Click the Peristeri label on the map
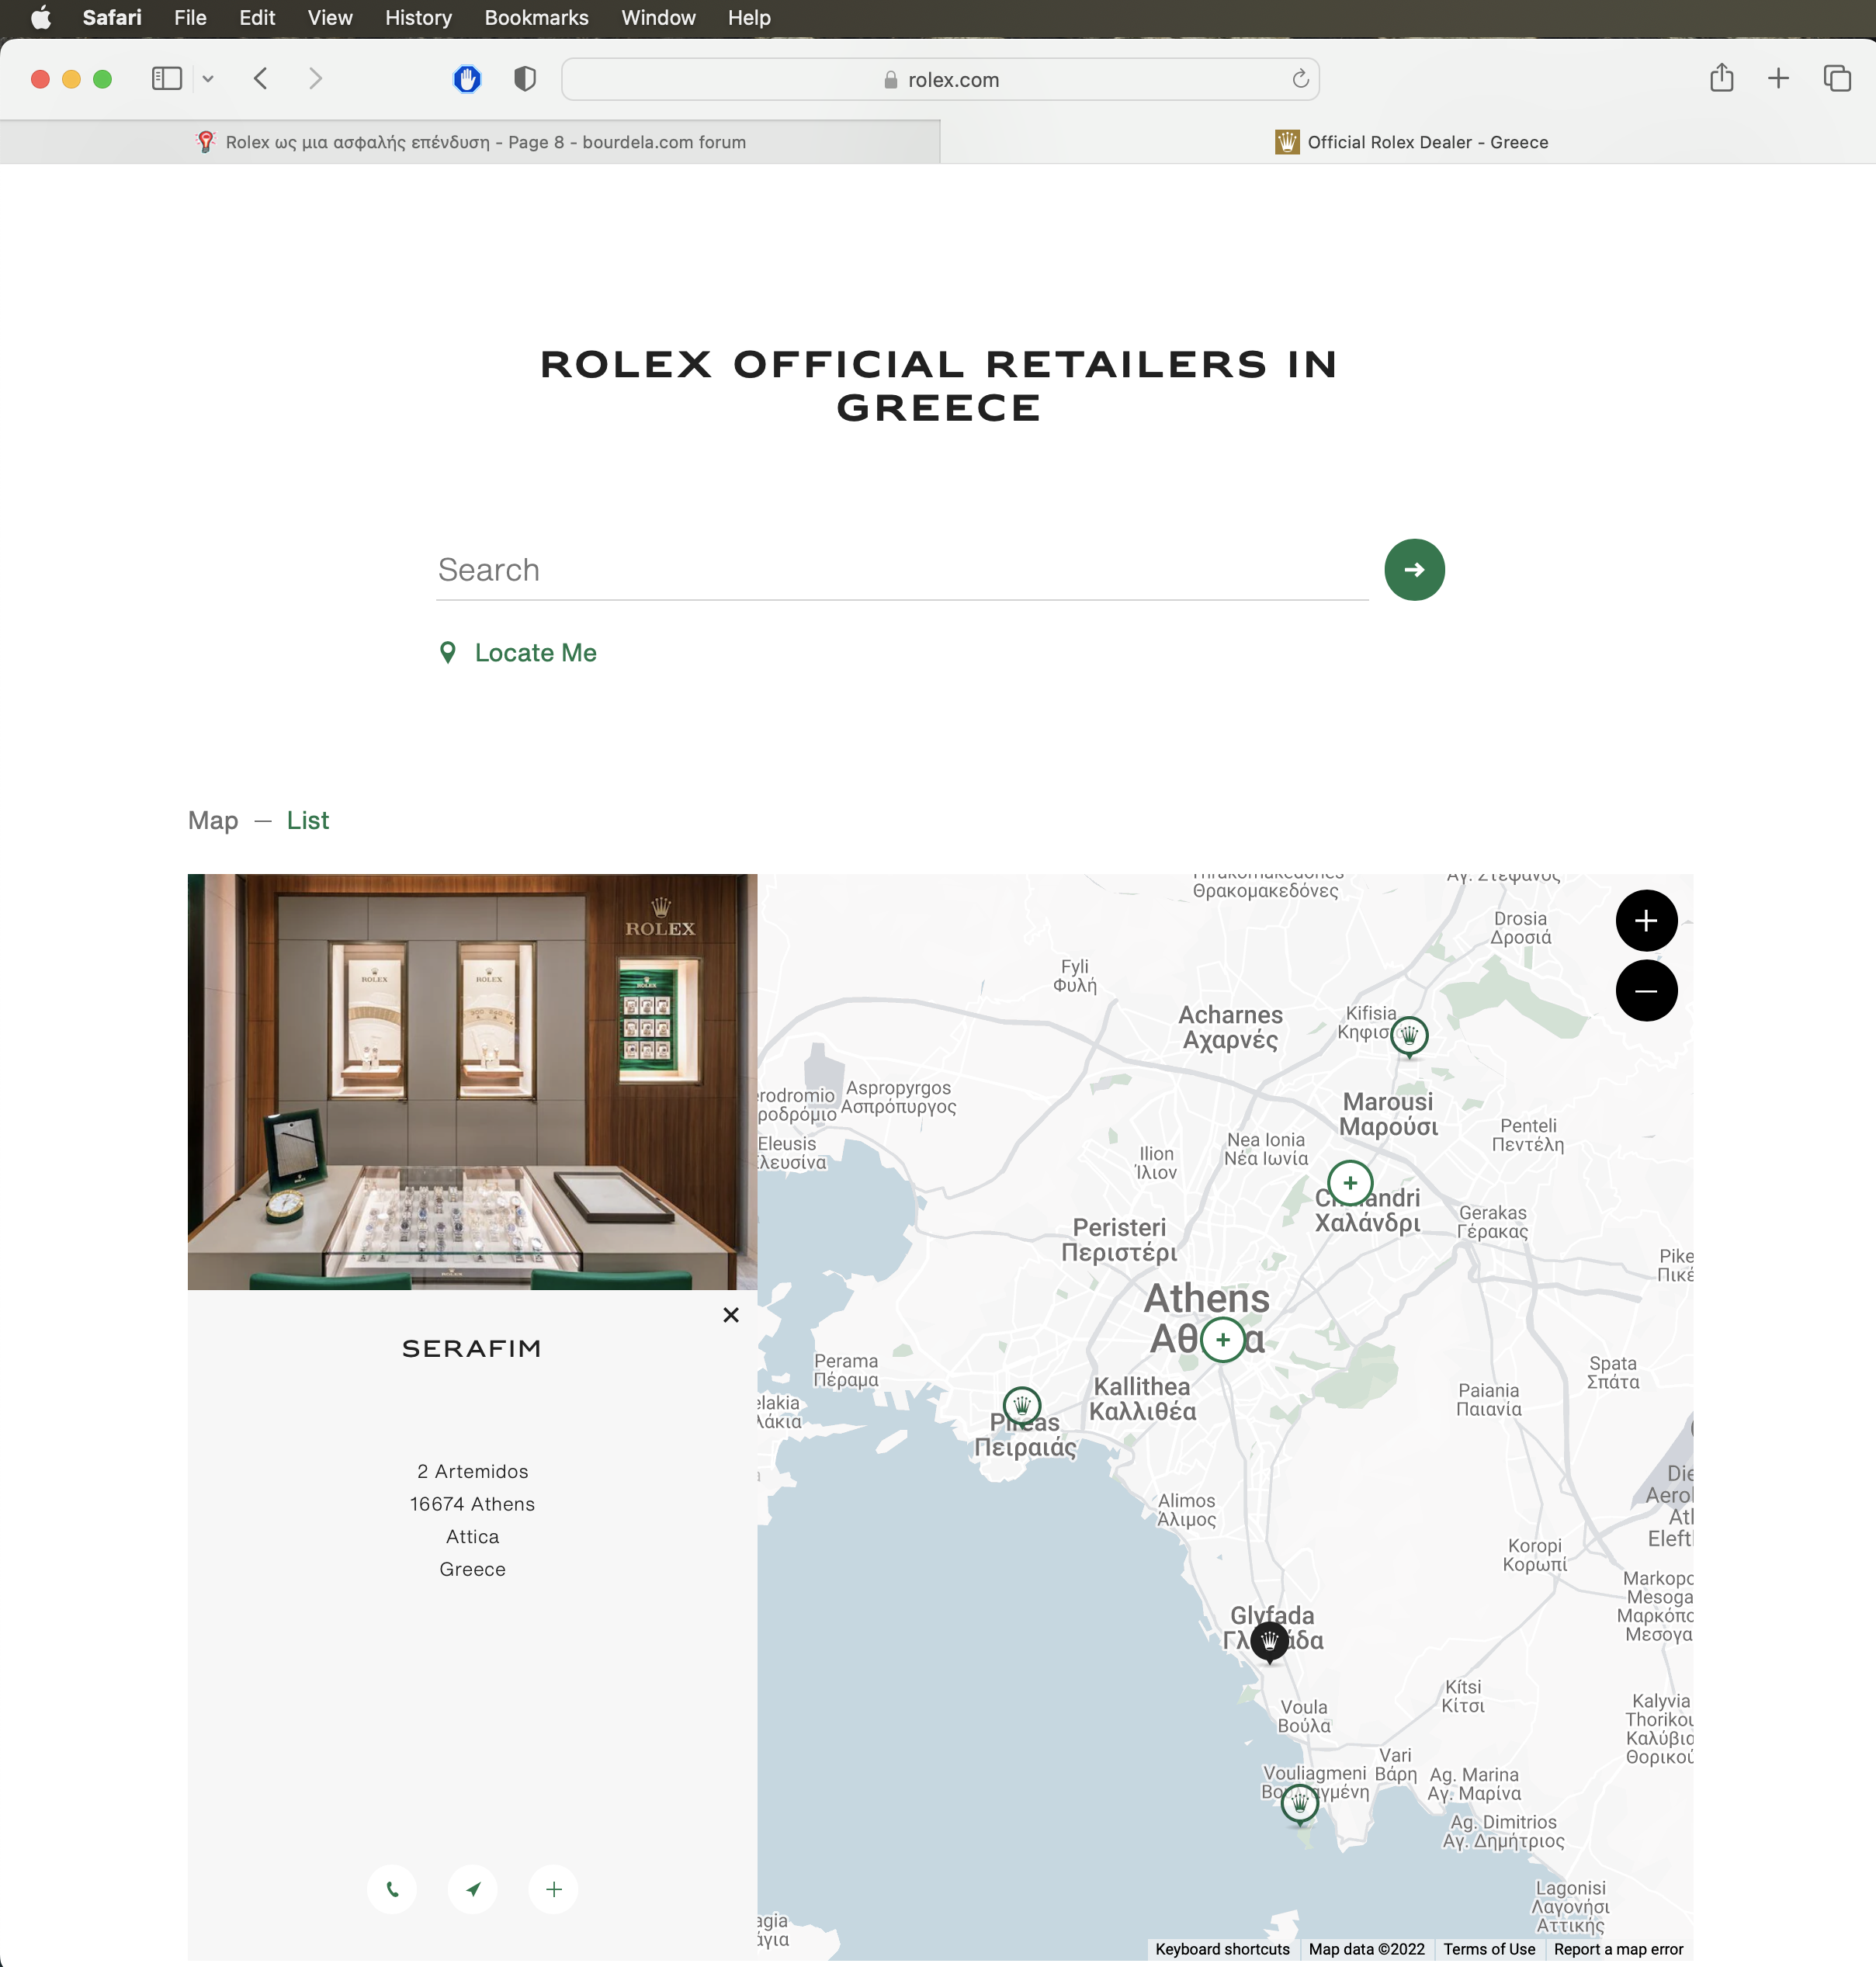 (1119, 1240)
